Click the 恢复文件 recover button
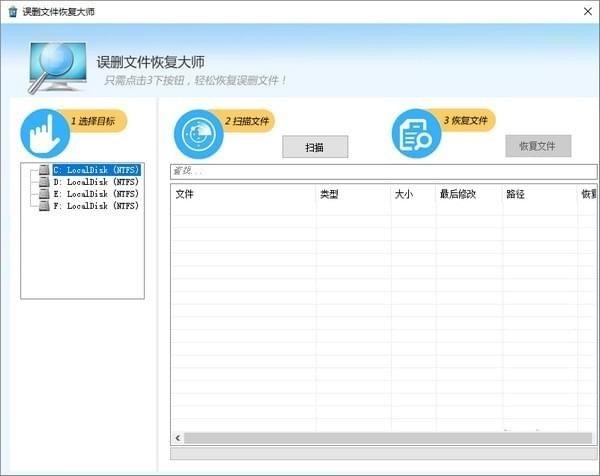The image size is (600, 476). pos(538,146)
